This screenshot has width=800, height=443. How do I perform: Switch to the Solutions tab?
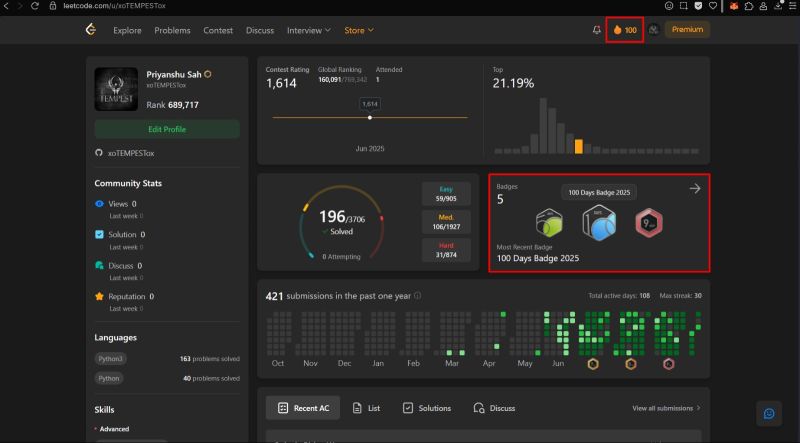(427, 408)
